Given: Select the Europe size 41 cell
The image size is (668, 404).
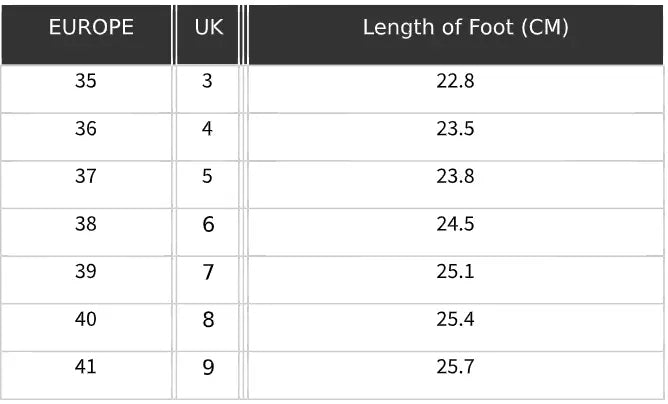Looking at the screenshot, I should tap(86, 367).
